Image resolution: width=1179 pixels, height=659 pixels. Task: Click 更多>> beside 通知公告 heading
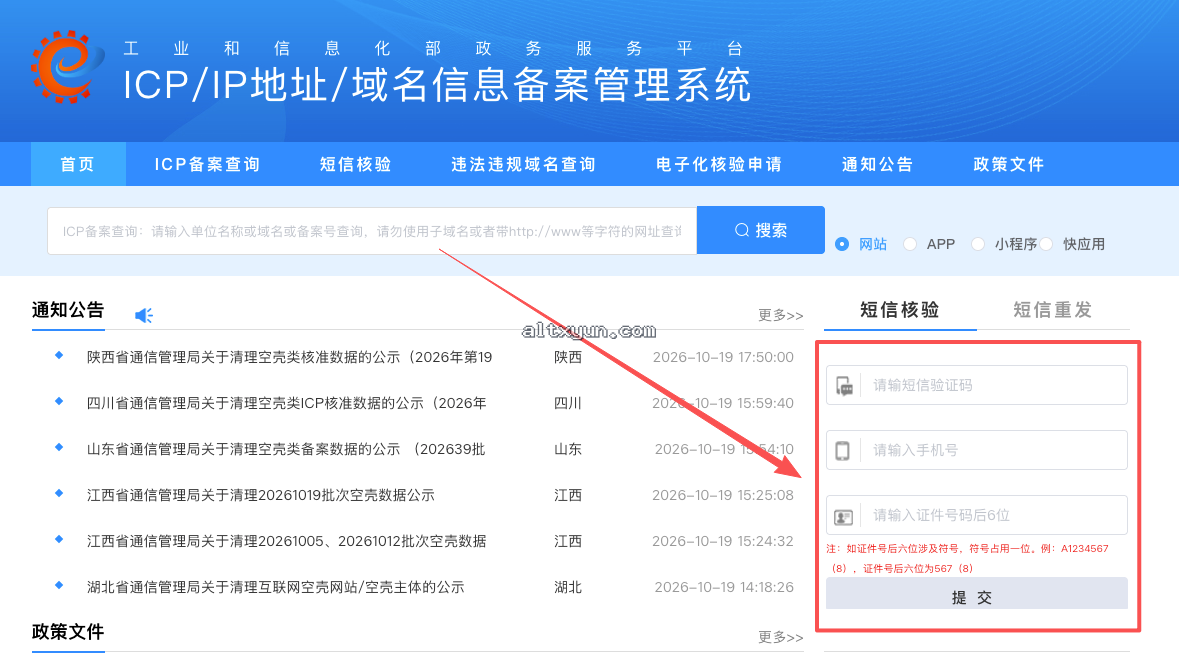coord(780,315)
